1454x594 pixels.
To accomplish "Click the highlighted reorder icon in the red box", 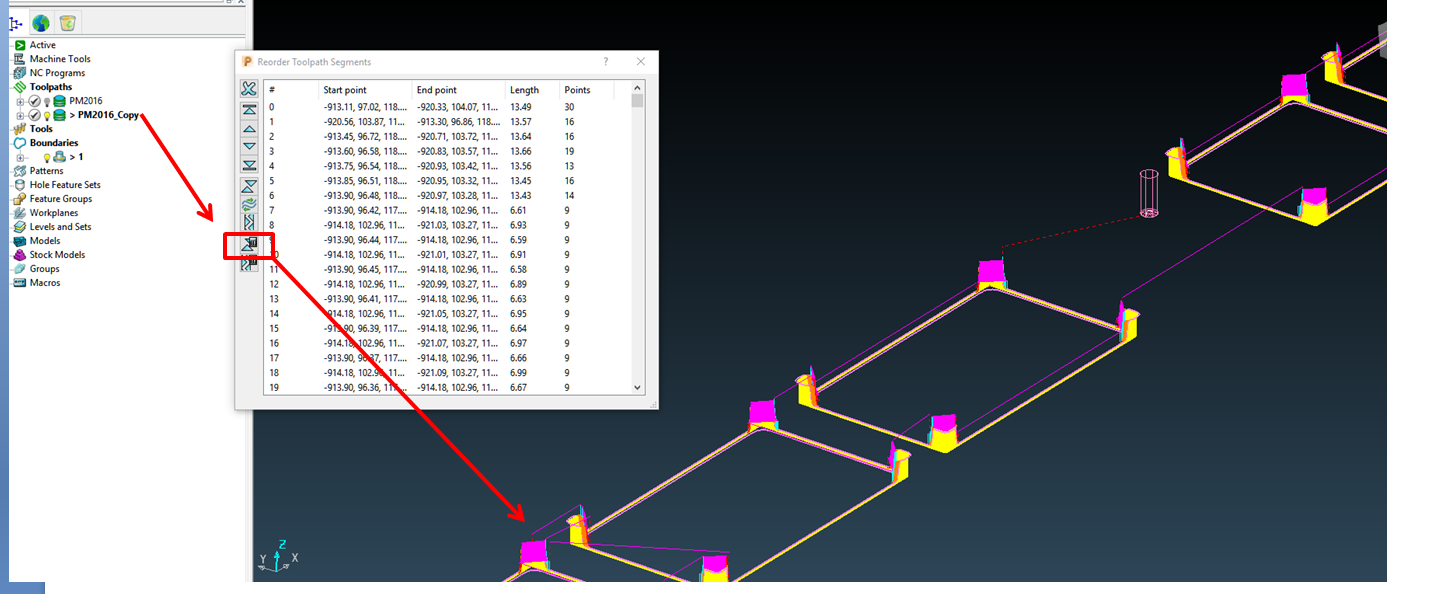I will [x=248, y=245].
